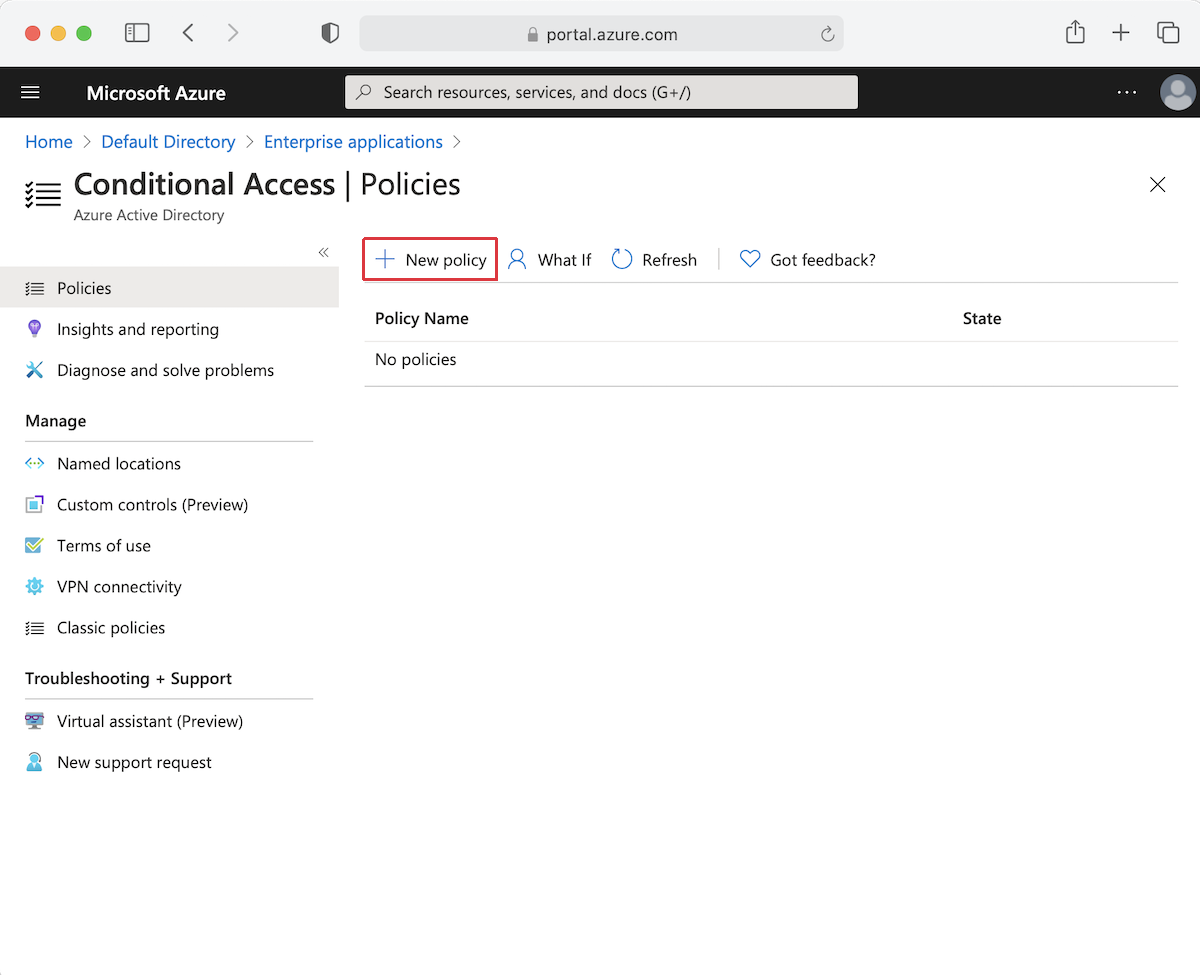The image size is (1200, 975).
Task: Select the Terms of use icon
Action: pos(35,545)
